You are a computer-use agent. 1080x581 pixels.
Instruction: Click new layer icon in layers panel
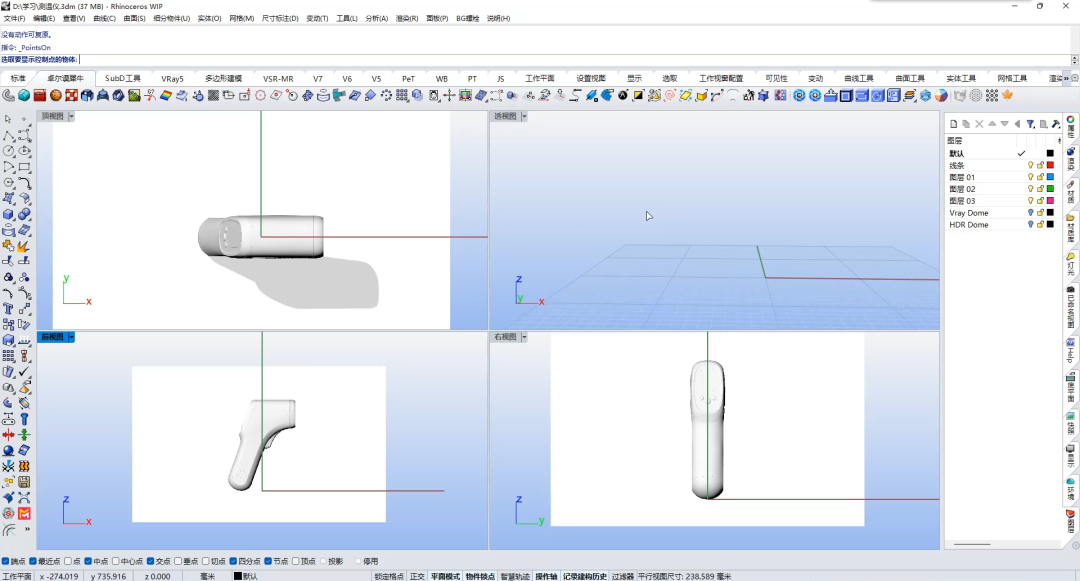[953, 124]
